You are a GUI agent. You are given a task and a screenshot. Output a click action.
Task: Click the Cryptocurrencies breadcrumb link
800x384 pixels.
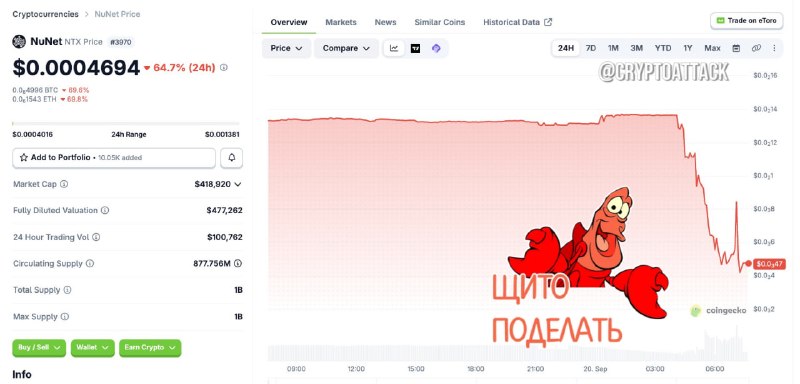[x=45, y=14]
